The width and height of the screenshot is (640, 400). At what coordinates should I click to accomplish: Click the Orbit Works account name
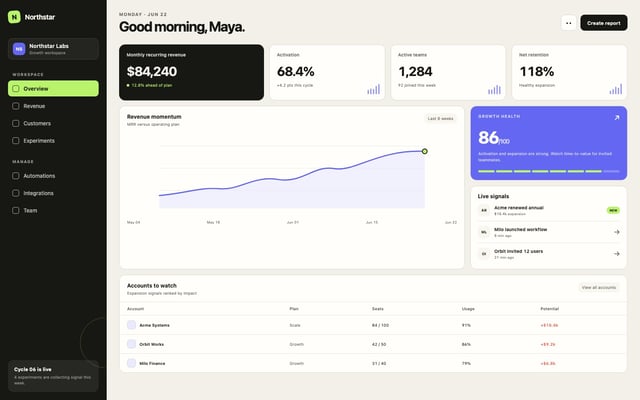pos(151,344)
